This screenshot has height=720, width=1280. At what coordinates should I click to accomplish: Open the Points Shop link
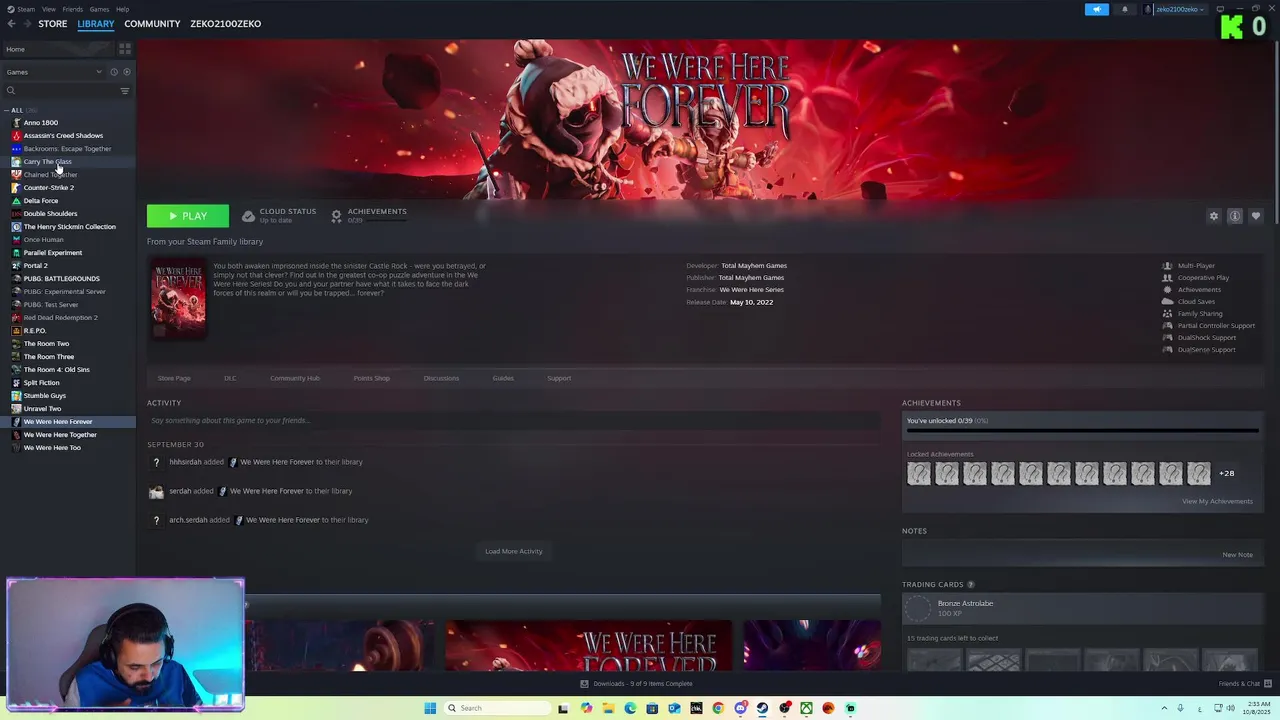[371, 378]
